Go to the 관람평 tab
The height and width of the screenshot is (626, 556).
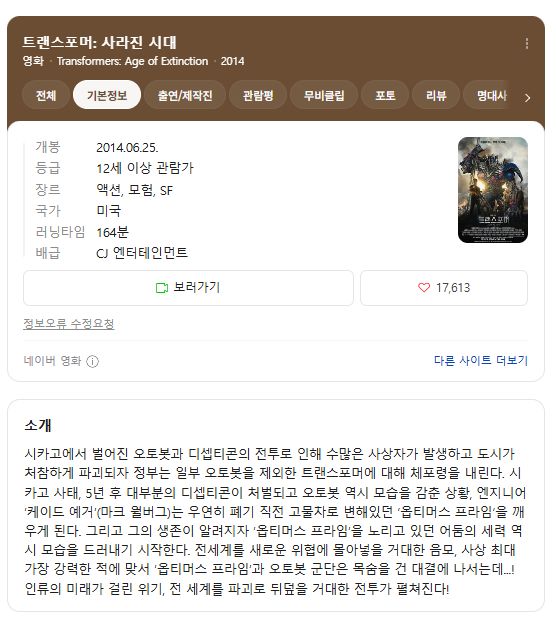tap(258, 95)
